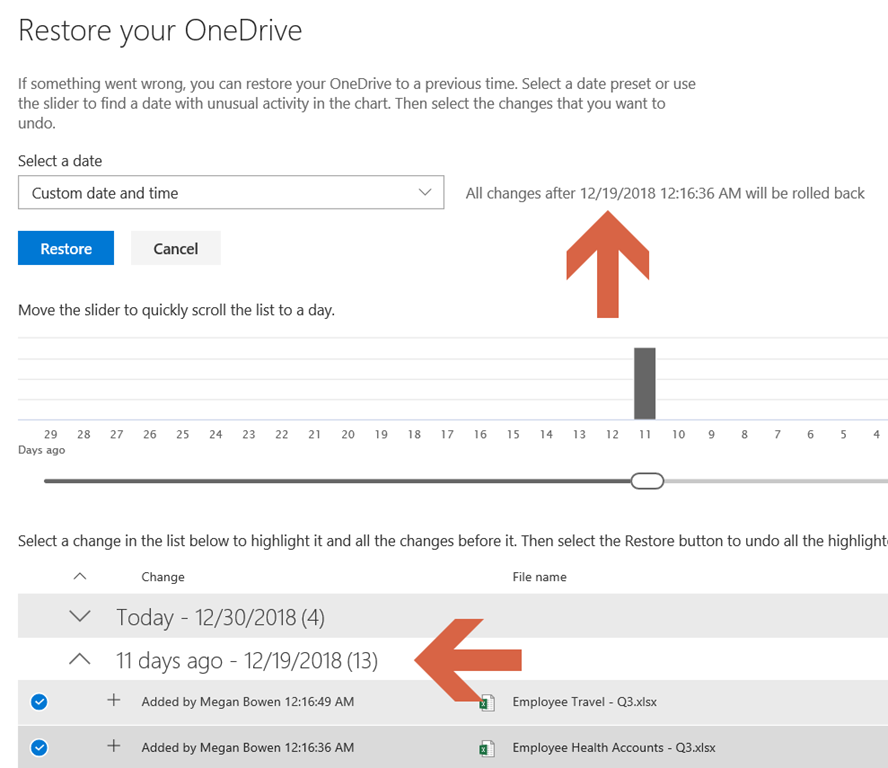Click 'Added by Megan Bowen 12:16:49 AM'
The image size is (888, 768).
[x=247, y=702]
